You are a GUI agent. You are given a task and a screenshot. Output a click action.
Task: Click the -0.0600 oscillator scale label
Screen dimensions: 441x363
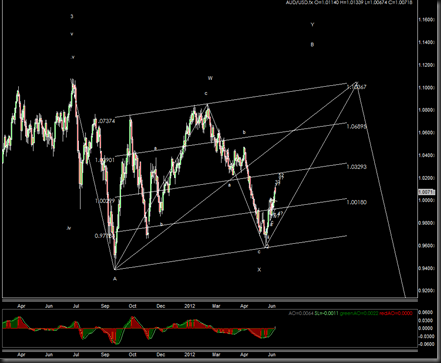tap(426, 344)
